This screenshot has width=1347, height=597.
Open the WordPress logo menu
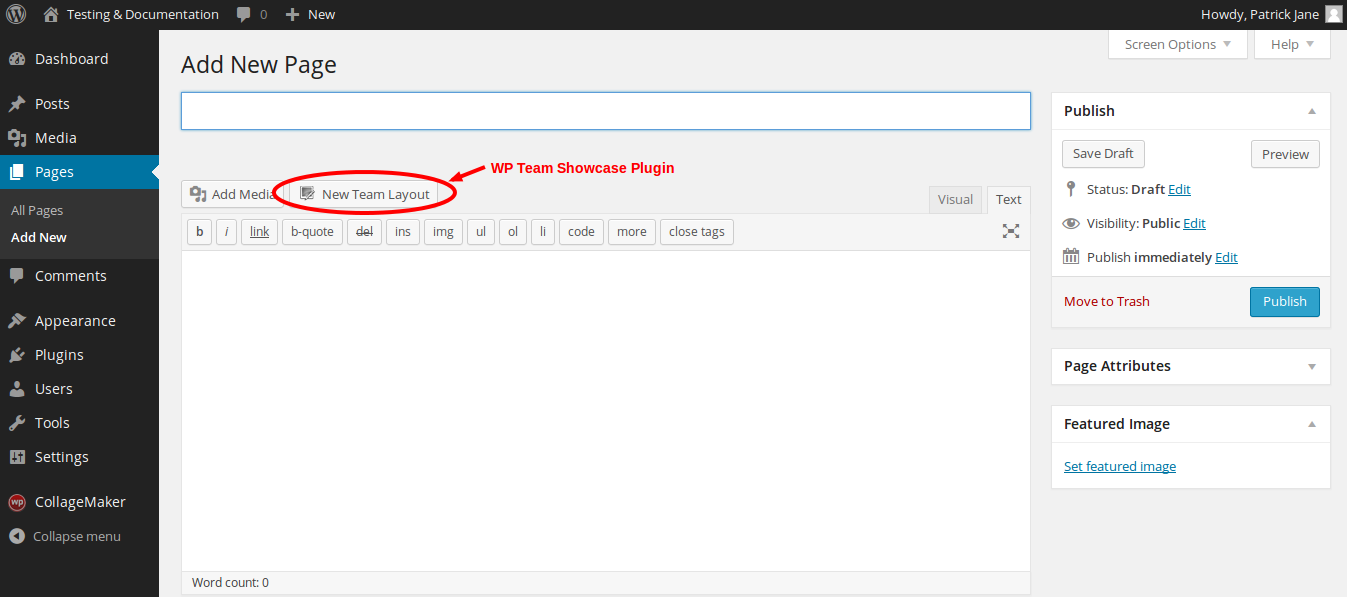(16, 14)
